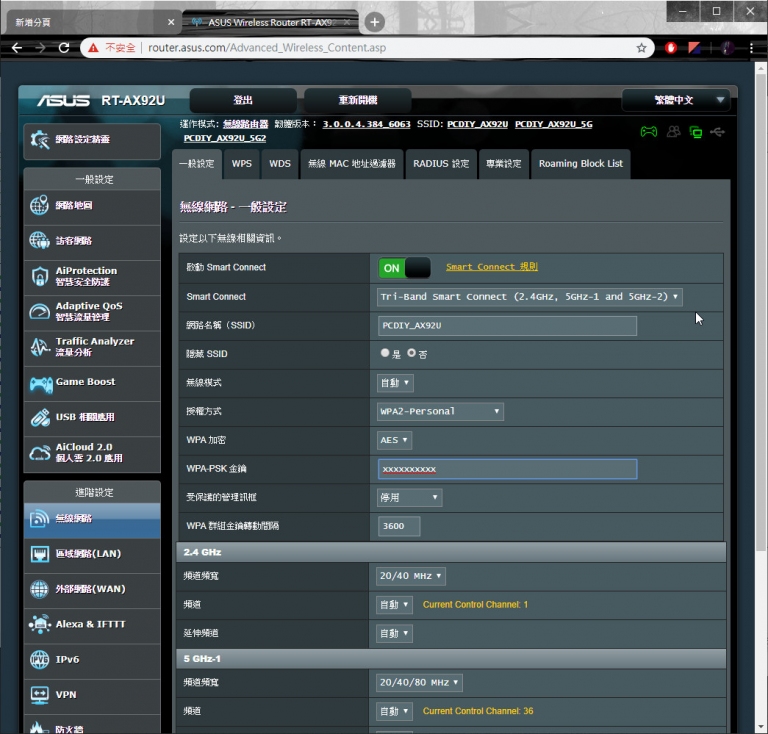The image size is (768, 734).
Task: Open the 5 GHz-1 20/40/80 MHz bandwidth dropdown
Action: (x=419, y=683)
